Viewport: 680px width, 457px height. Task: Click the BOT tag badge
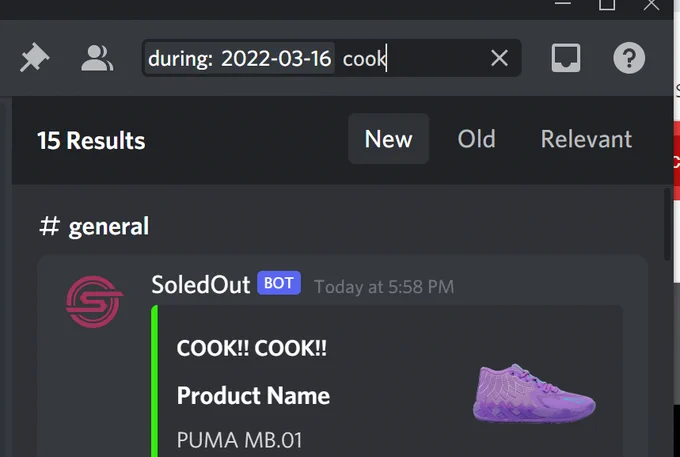[279, 283]
